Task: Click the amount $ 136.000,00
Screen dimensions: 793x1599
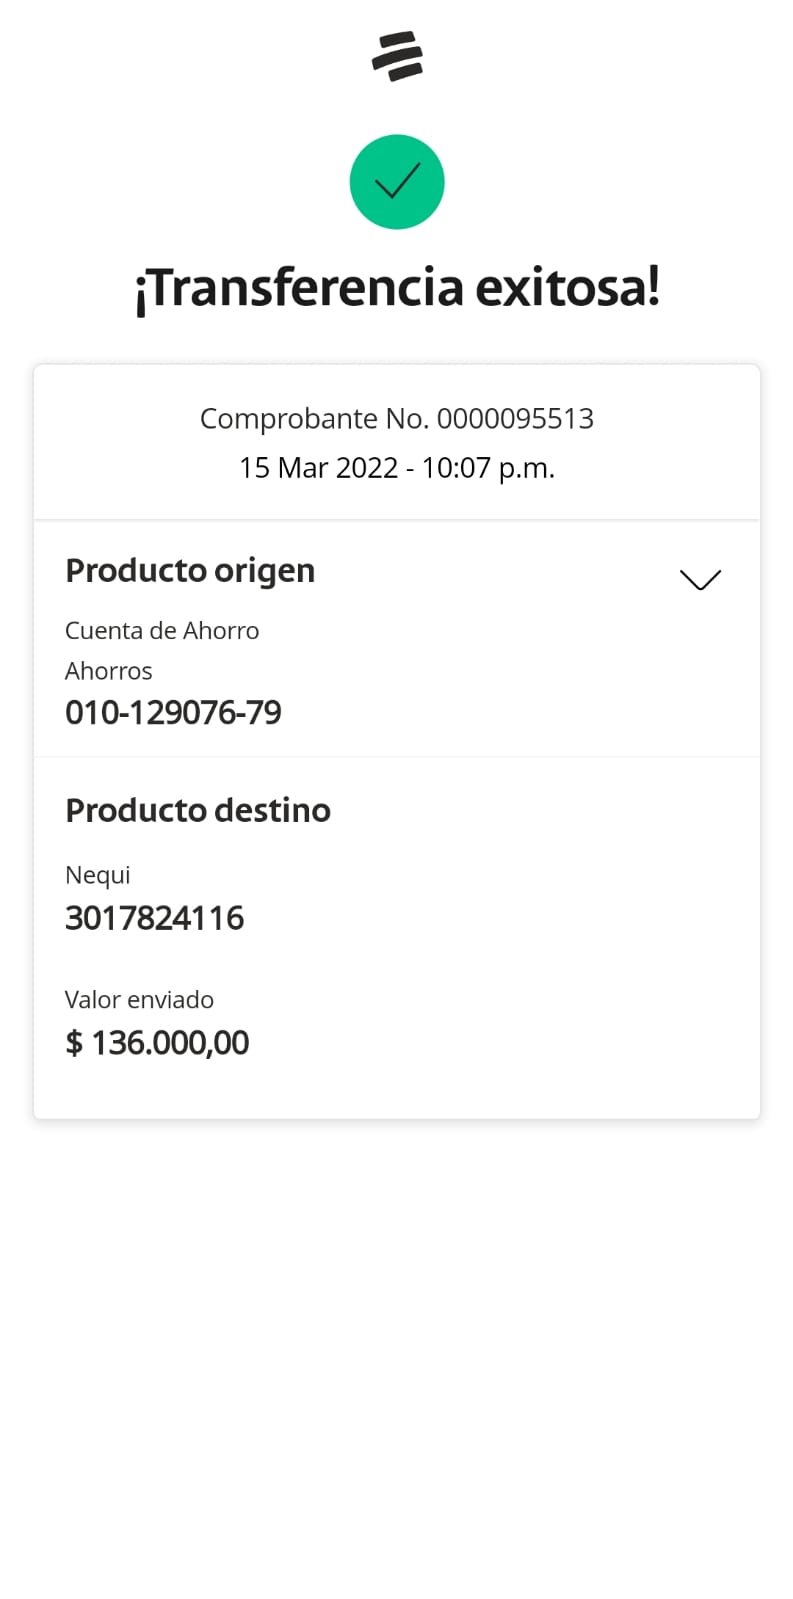Action: [x=157, y=1043]
